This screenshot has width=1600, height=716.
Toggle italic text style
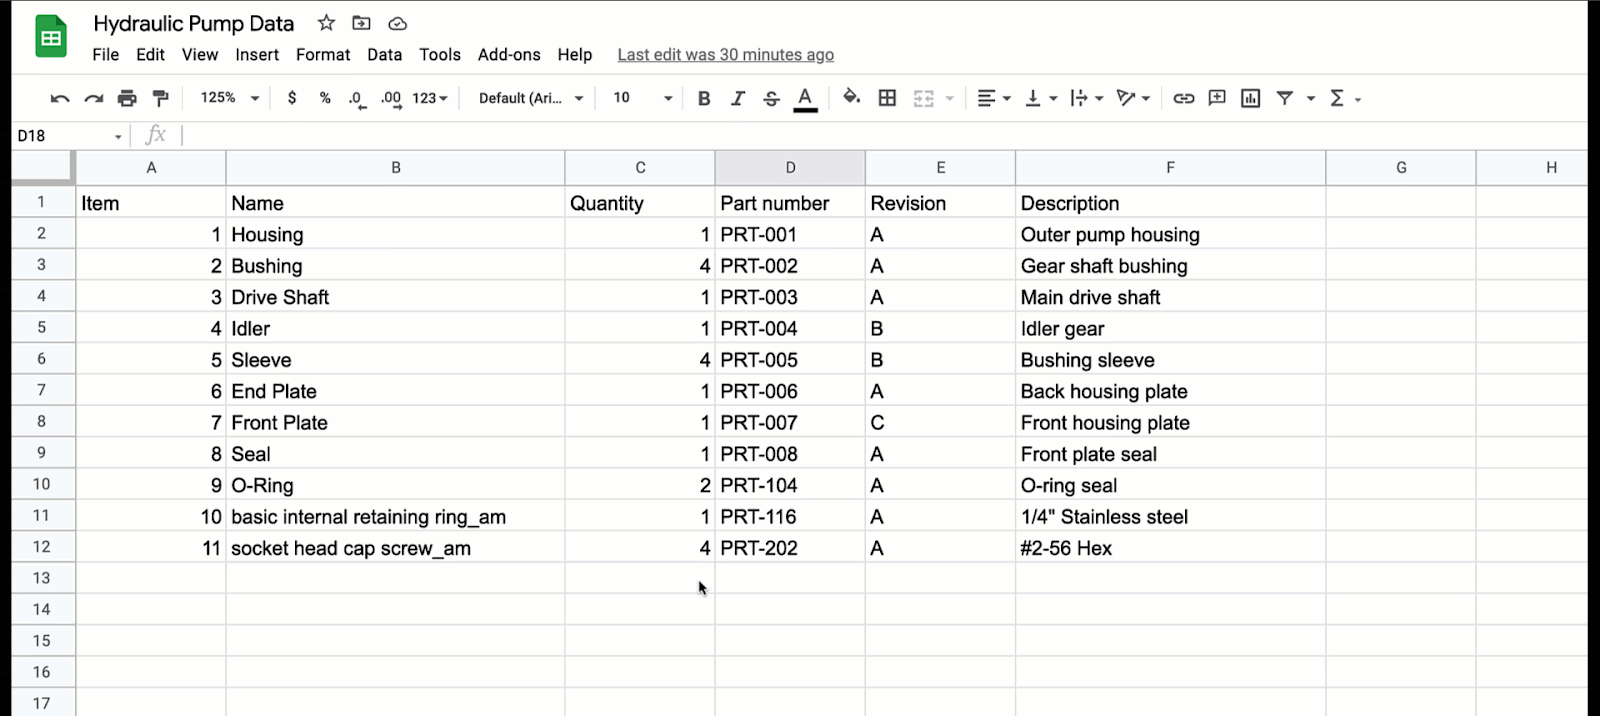tap(738, 98)
